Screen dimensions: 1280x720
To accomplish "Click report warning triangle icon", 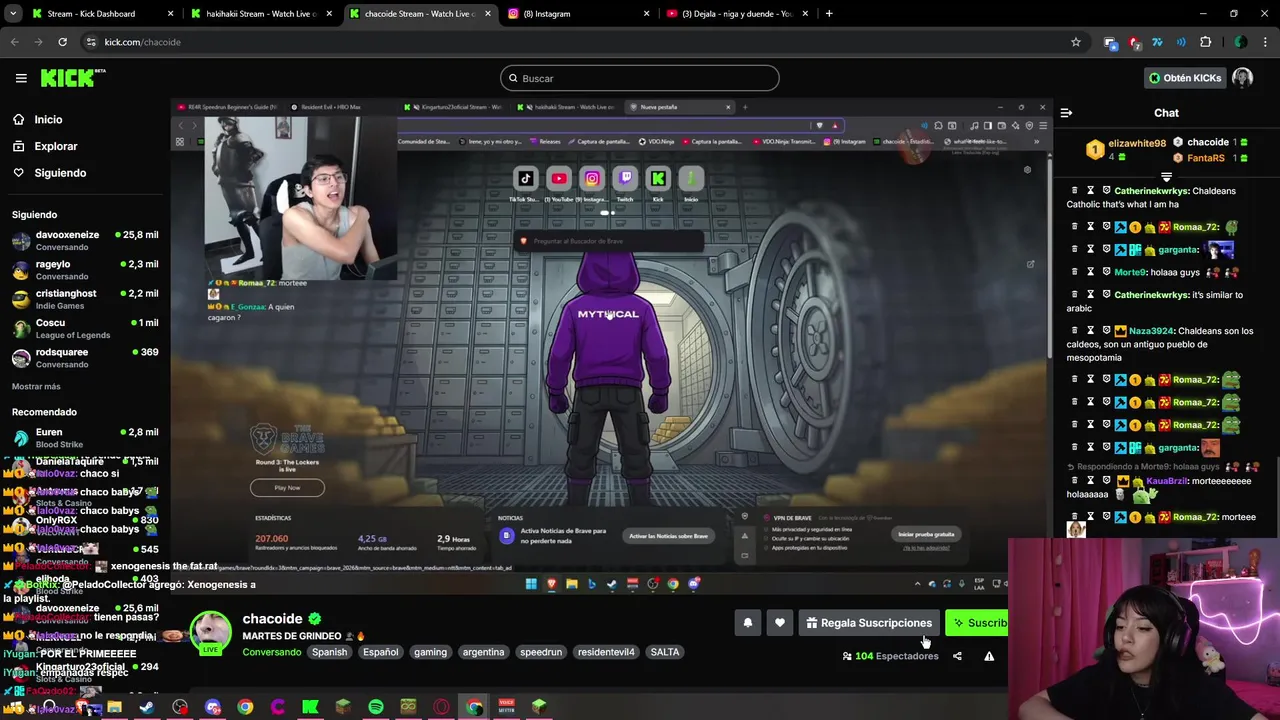I will tap(989, 656).
